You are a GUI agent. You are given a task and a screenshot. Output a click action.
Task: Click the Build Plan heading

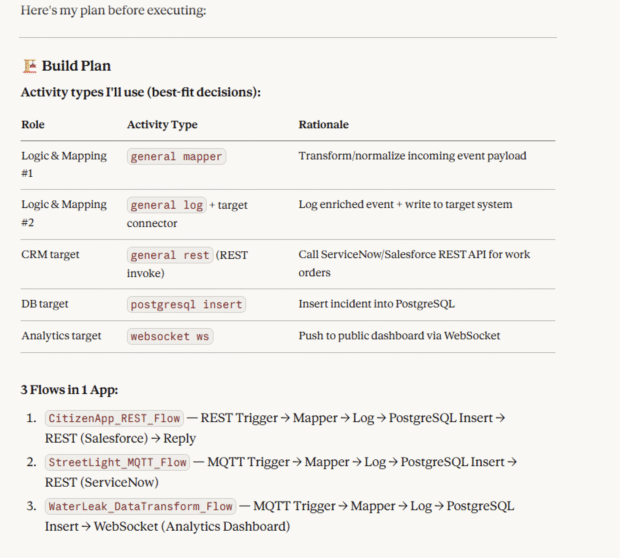coord(76,67)
